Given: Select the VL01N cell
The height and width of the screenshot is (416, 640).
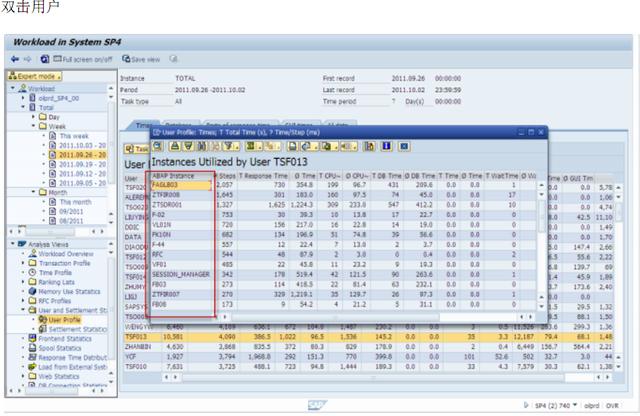Looking at the screenshot, I should (x=181, y=225).
